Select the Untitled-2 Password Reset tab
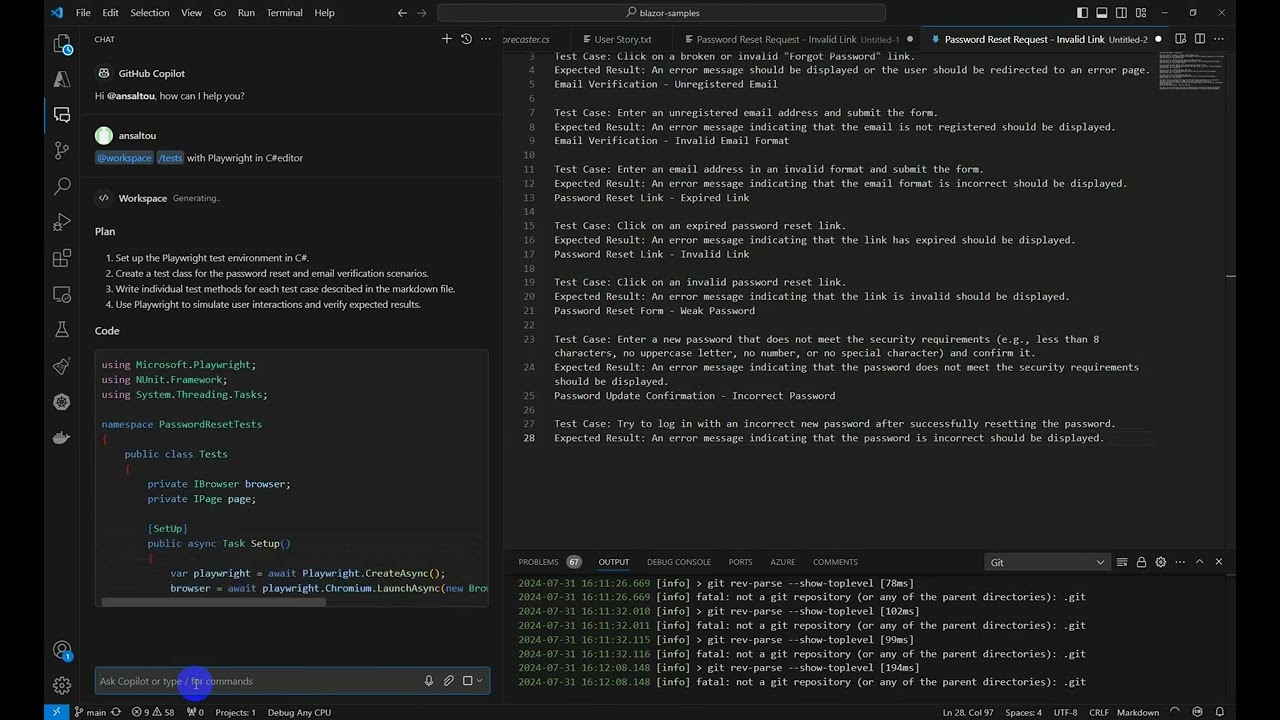1280x720 pixels. pos(1043,39)
